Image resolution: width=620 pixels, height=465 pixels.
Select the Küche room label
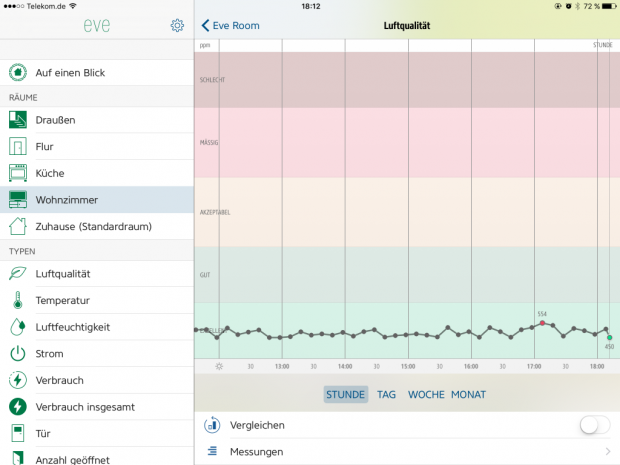point(50,173)
